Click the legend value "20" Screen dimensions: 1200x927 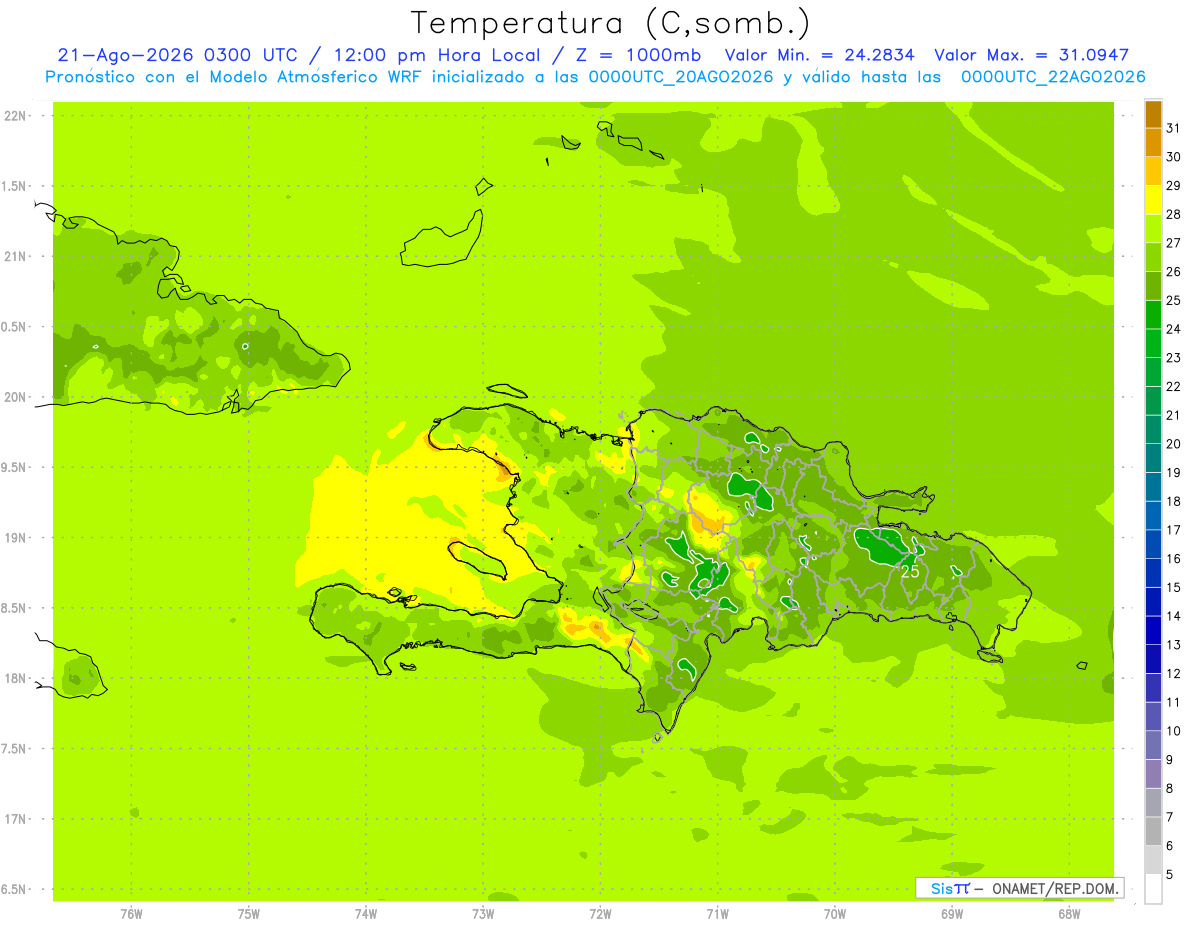(x=1174, y=444)
